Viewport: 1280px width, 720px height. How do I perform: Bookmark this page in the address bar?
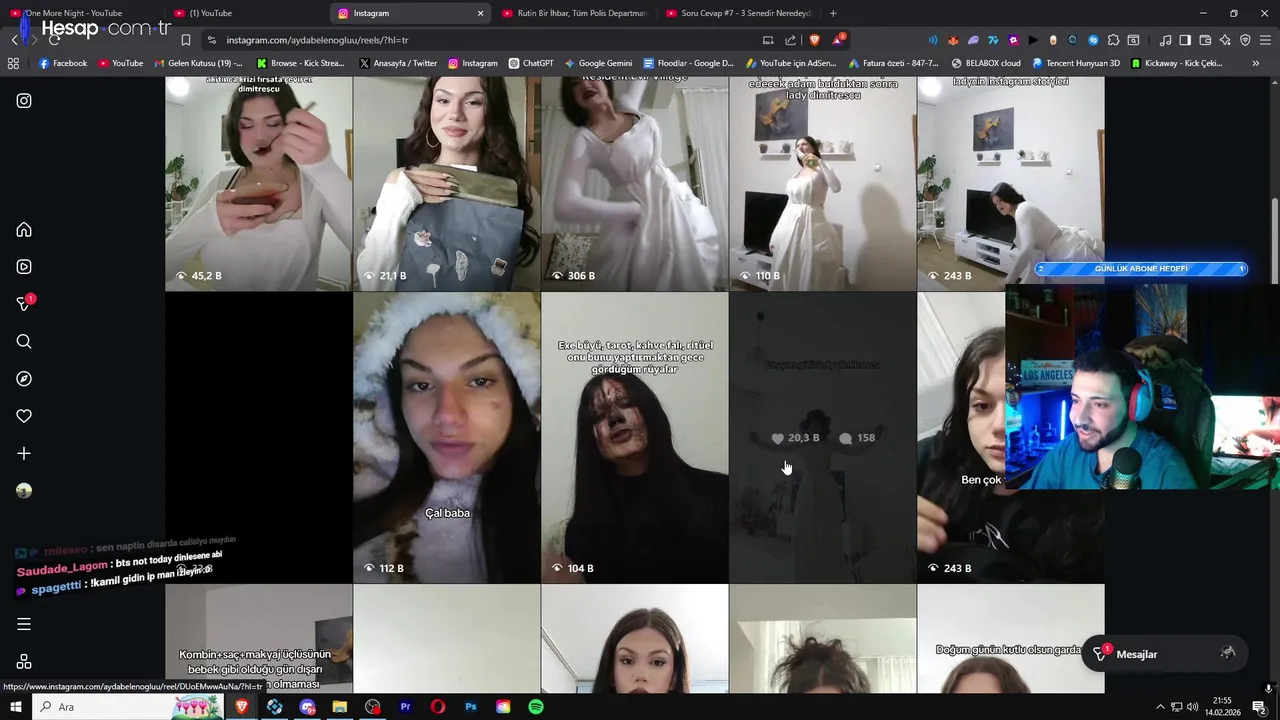[186, 40]
